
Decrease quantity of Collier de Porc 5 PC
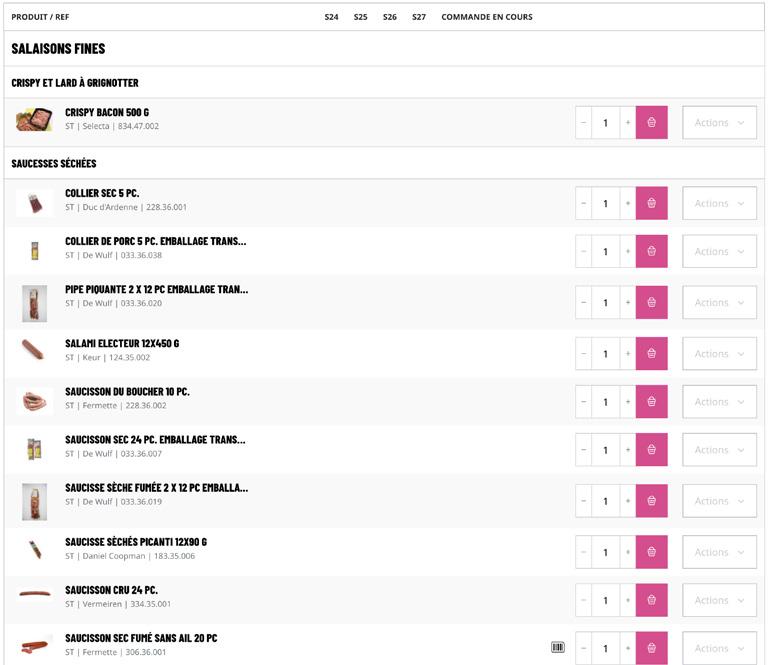tap(584, 252)
